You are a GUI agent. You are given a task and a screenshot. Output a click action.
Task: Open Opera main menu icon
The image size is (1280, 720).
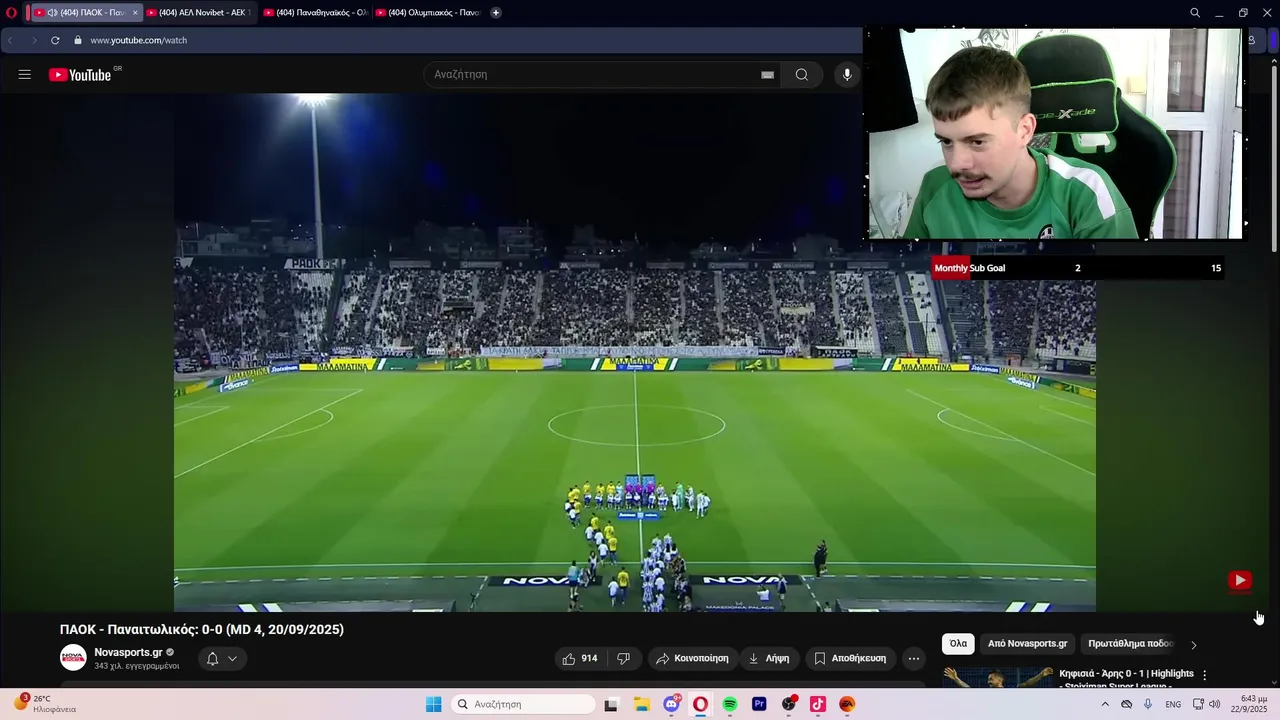coord(11,13)
